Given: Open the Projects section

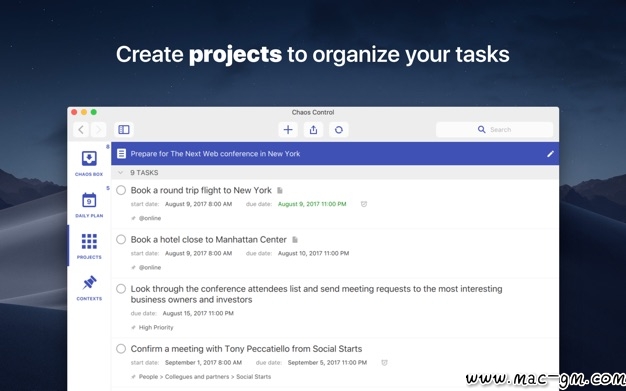Looking at the screenshot, I should tap(89, 246).
